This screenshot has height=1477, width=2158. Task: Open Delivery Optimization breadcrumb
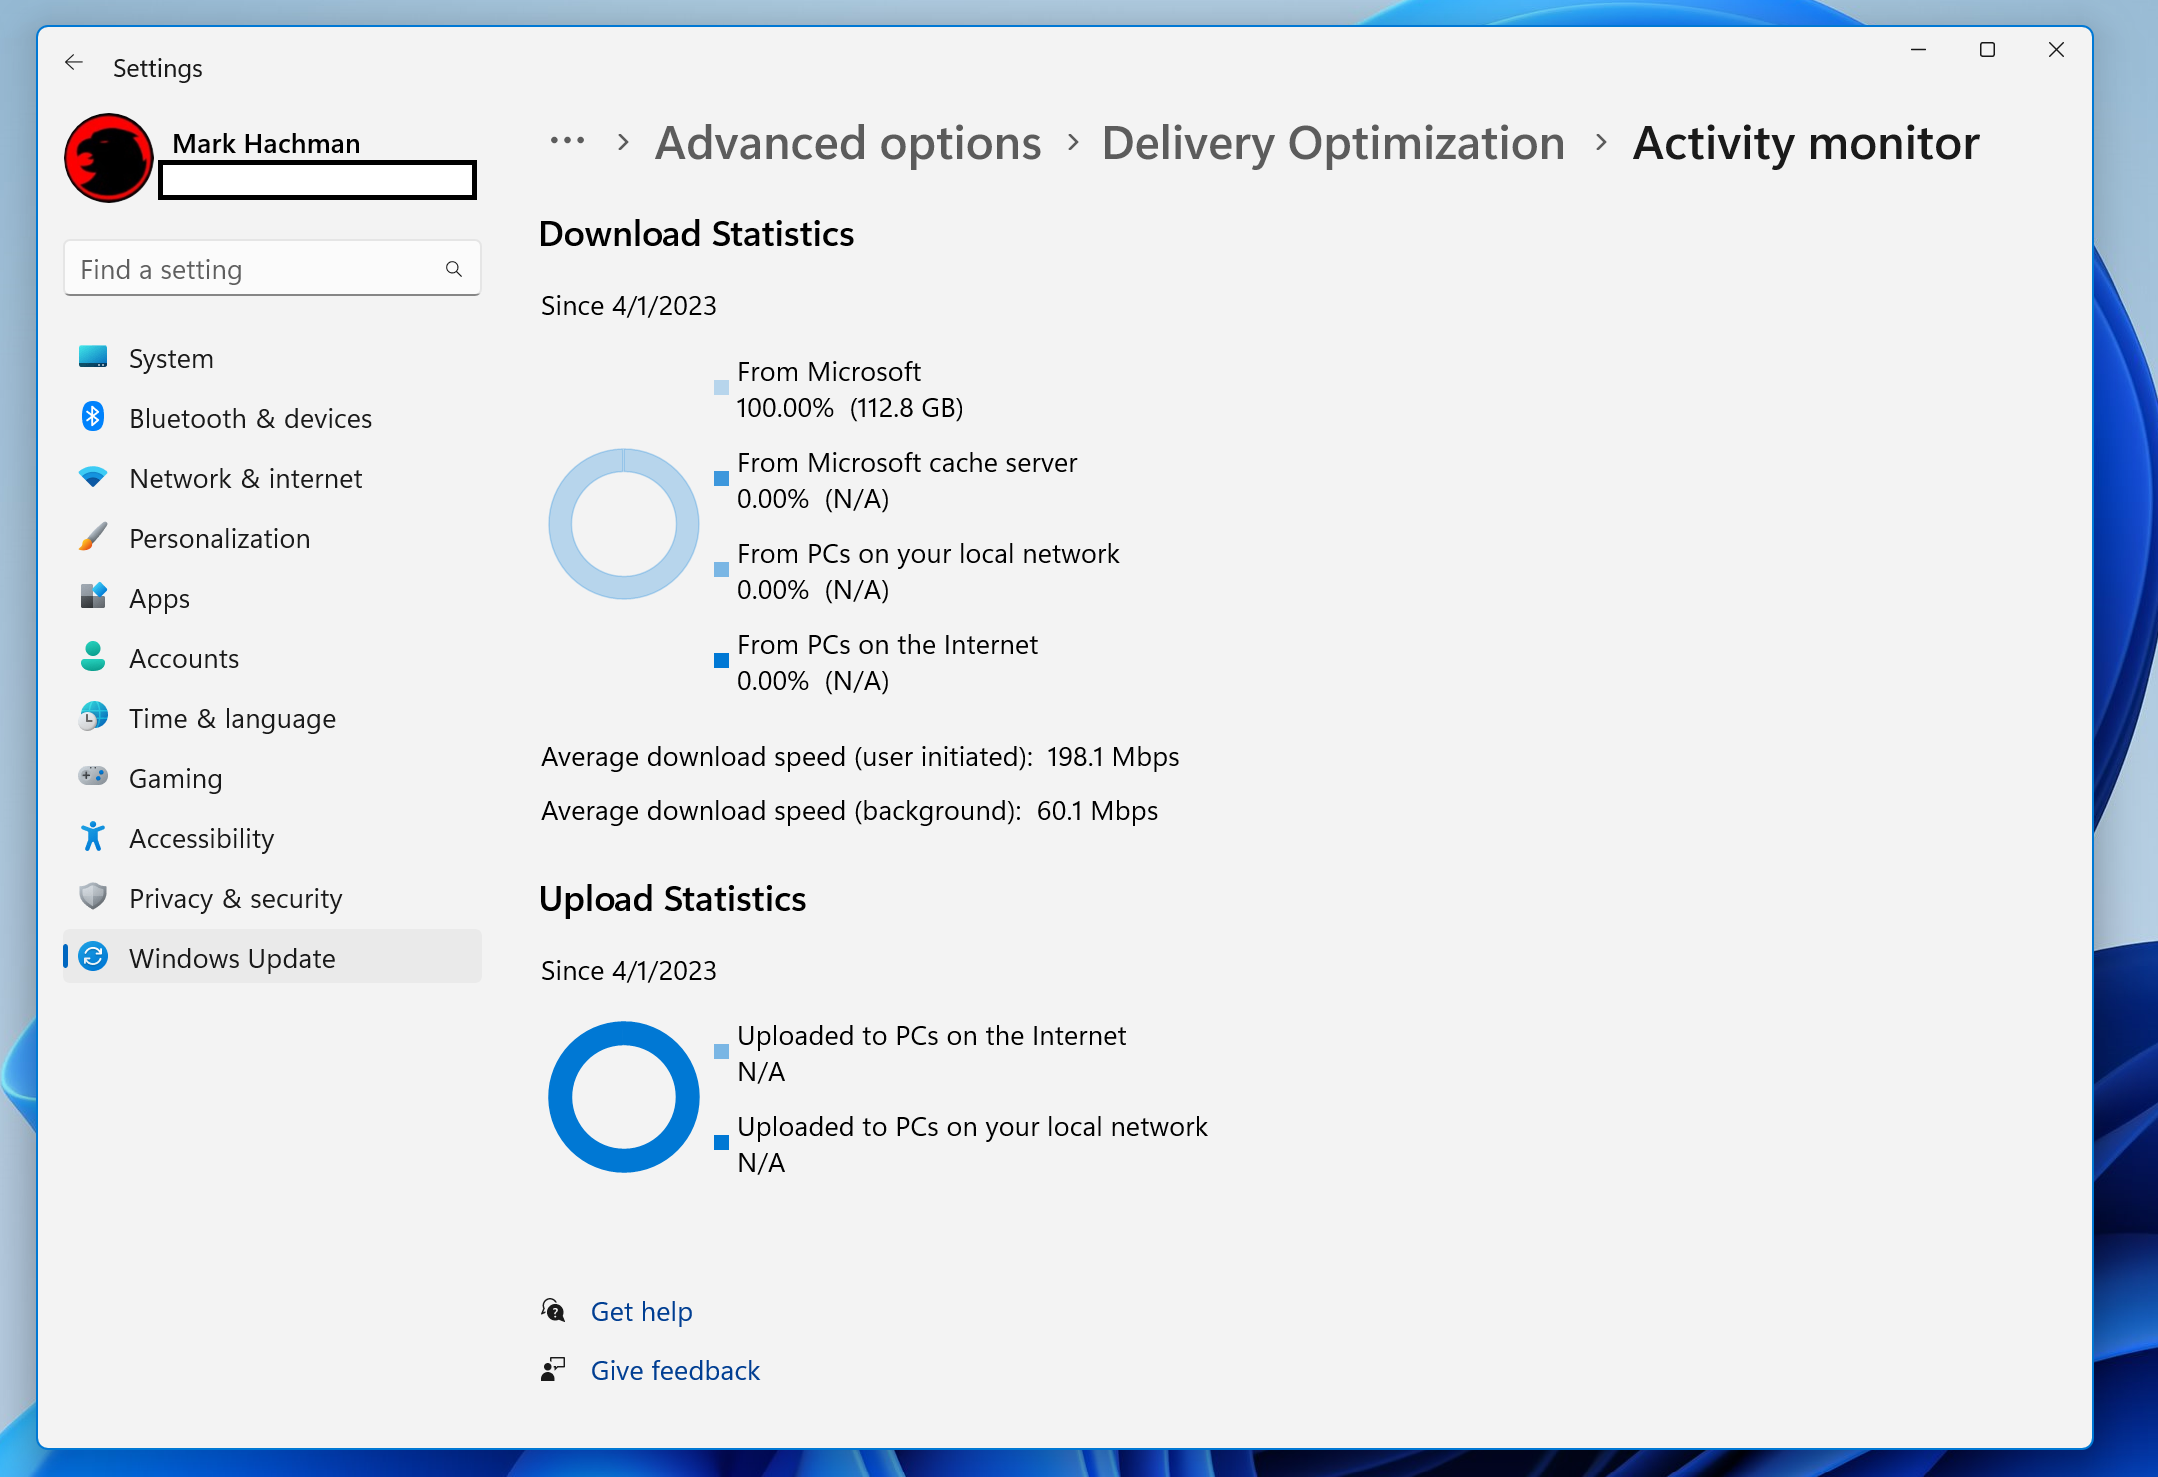1332,144
